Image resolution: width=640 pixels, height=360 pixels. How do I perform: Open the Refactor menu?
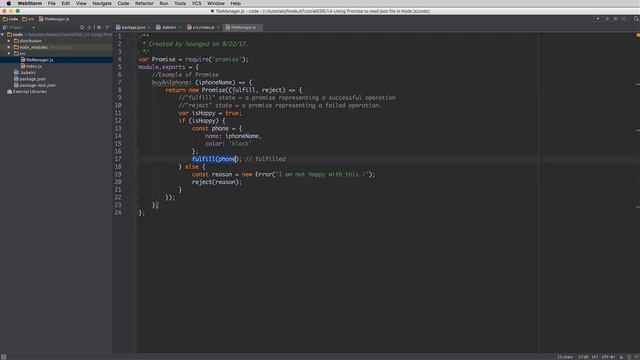click(x=144, y=3)
